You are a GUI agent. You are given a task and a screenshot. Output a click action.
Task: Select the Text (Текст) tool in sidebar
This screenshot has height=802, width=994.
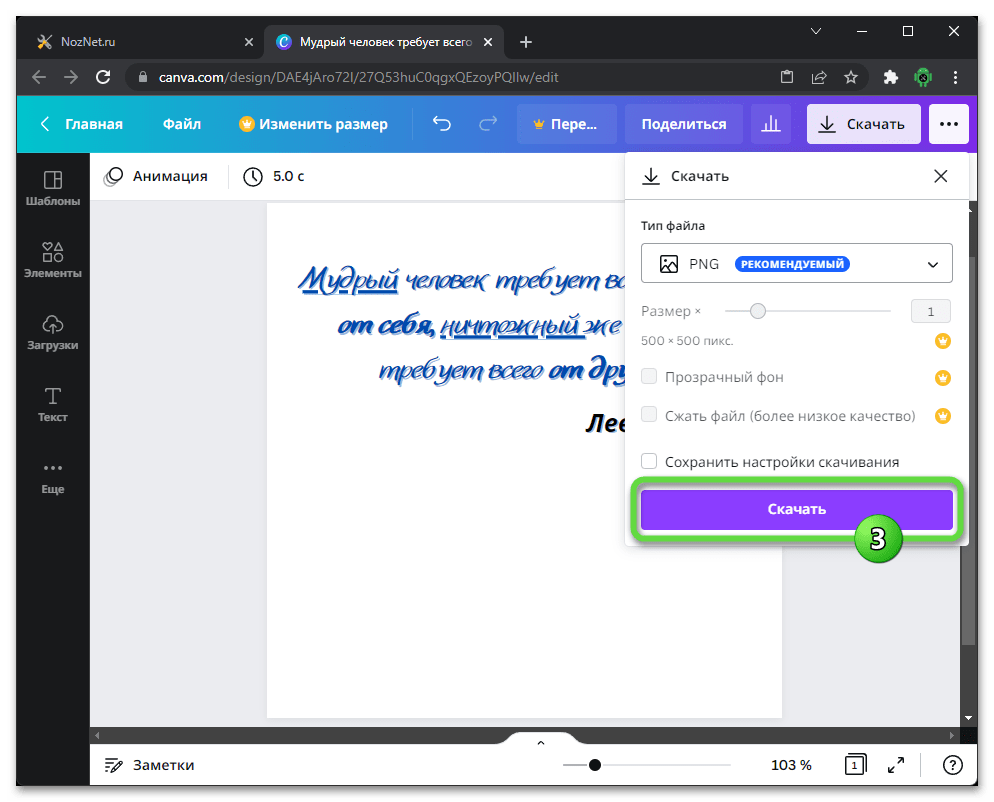coord(53,403)
